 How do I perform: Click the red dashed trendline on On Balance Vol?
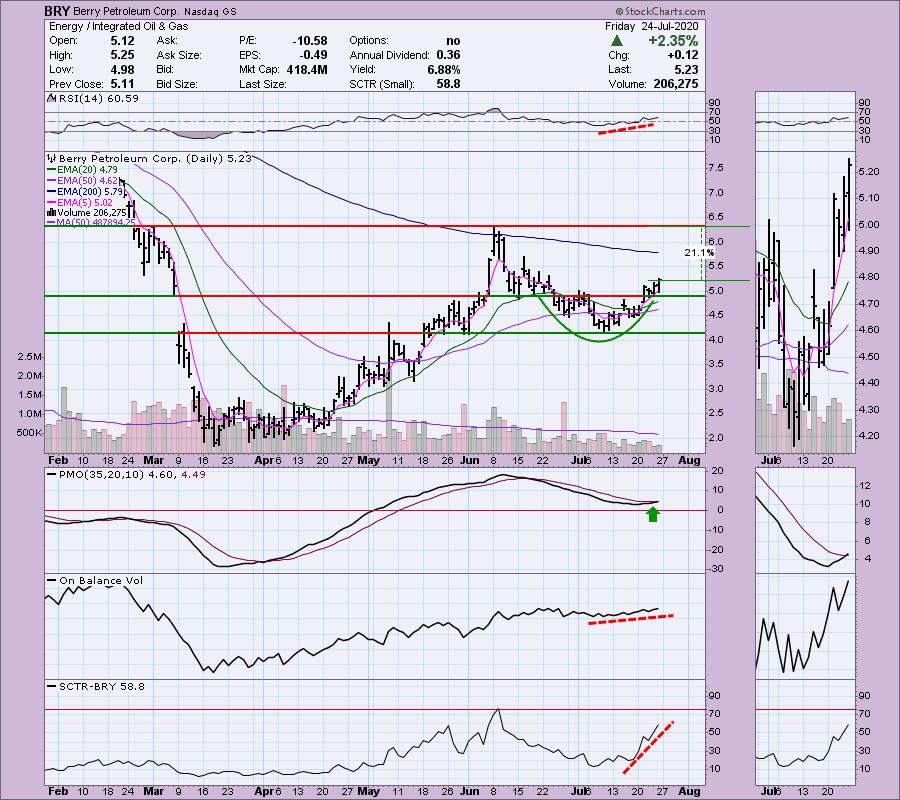(x=630, y=619)
